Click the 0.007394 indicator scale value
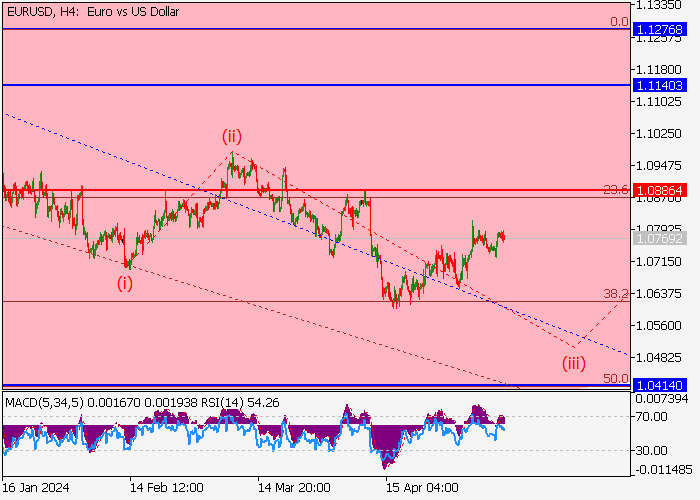The image size is (700, 500). 662,399
